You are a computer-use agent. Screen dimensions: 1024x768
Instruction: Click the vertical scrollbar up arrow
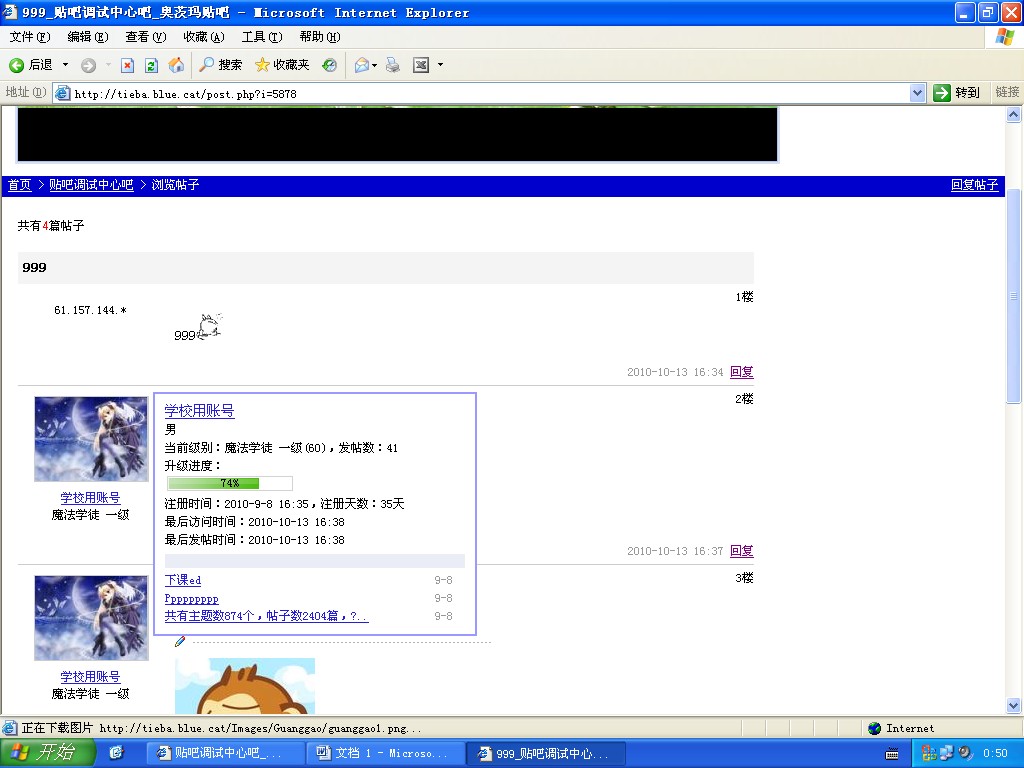tap(1014, 115)
